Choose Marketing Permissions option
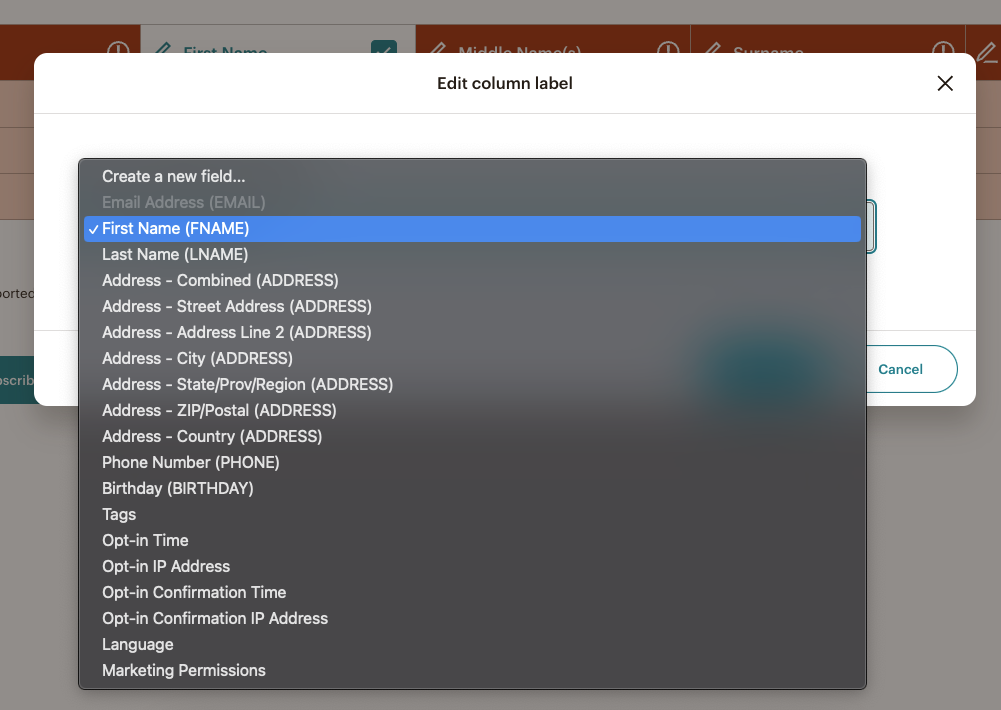 click(x=184, y=670)
